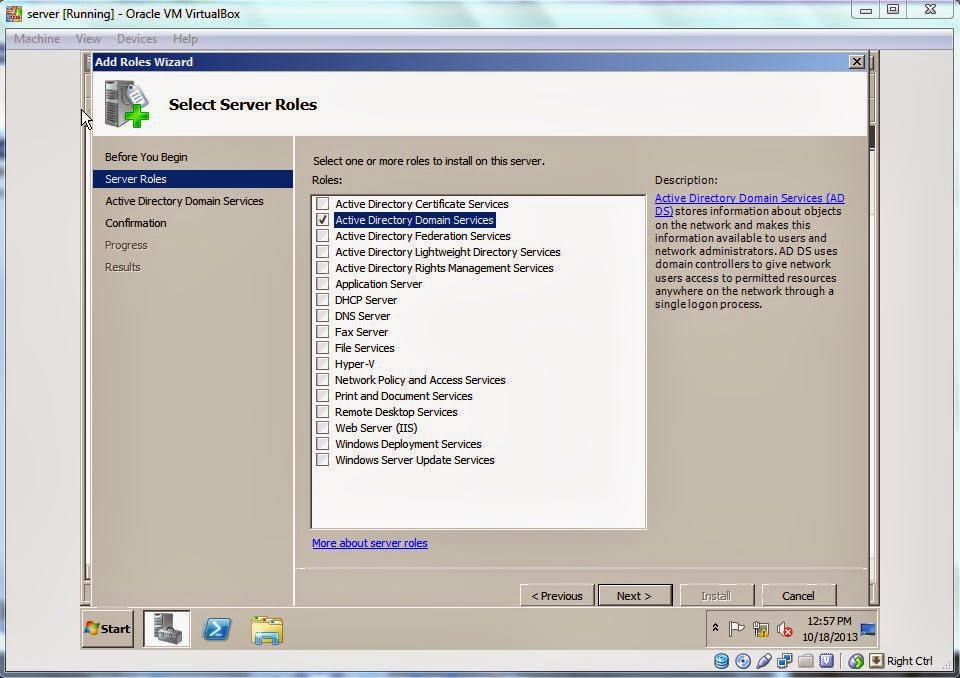Click the VirtualBox virtualization V chip indicator

(827, 661)
